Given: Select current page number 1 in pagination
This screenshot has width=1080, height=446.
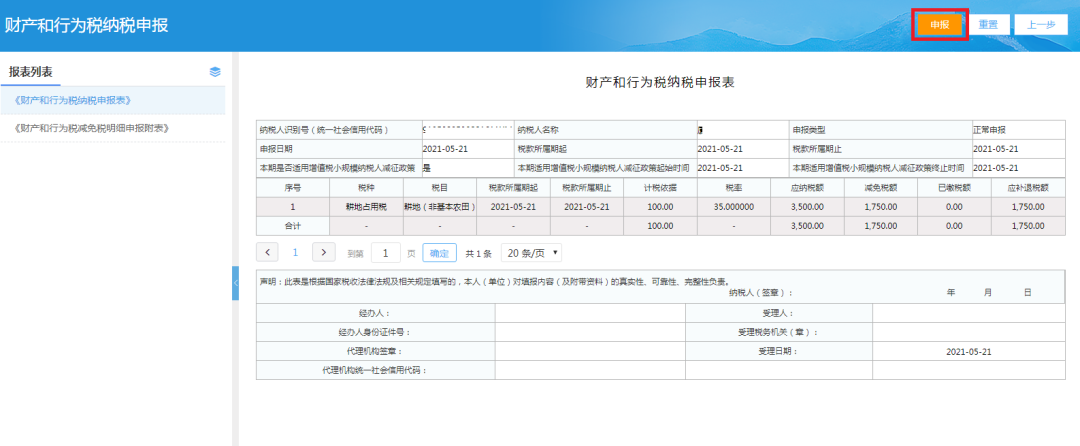Looking at the screenshot, I should coord(295,253).
